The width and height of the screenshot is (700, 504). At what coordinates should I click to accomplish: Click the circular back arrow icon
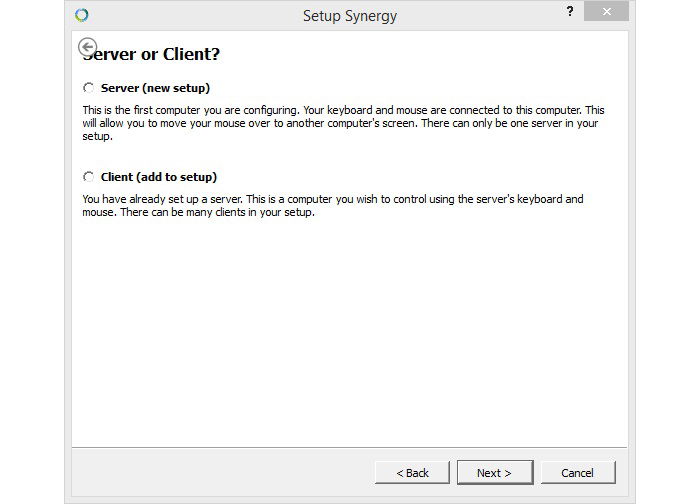[x=88, y=47]
